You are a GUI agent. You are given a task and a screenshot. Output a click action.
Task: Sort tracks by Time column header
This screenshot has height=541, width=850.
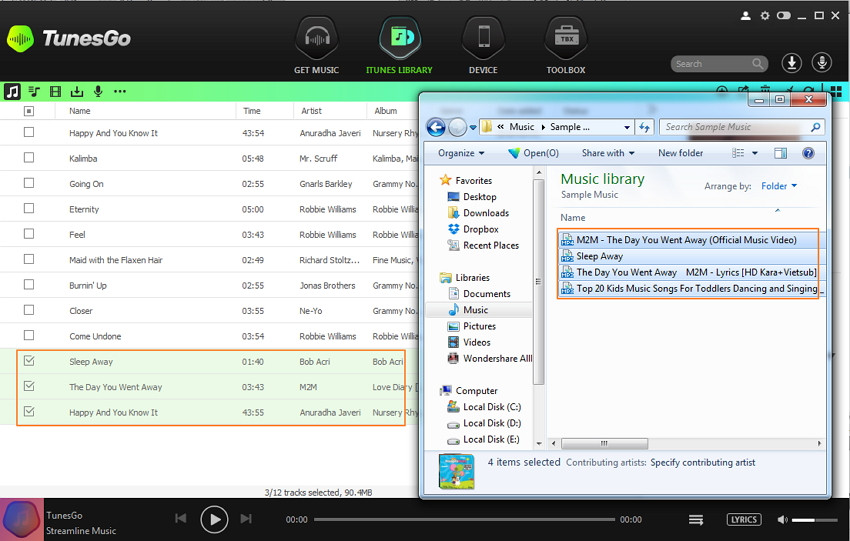point(252,111)
